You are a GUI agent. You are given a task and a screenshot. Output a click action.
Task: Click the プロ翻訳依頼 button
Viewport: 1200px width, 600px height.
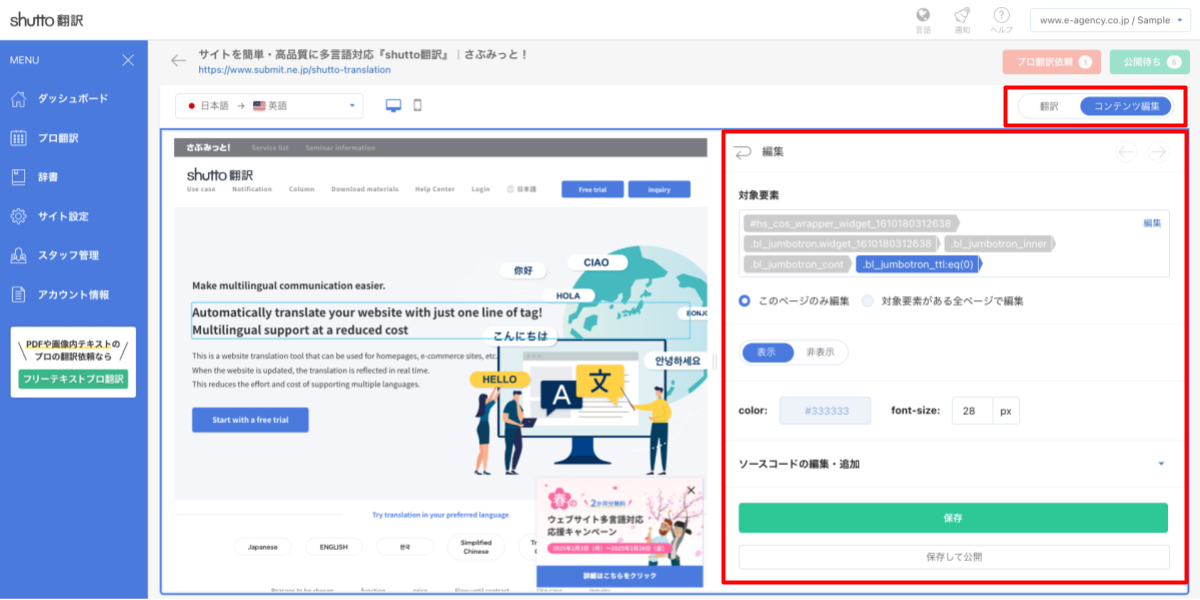click(1052, 62)
